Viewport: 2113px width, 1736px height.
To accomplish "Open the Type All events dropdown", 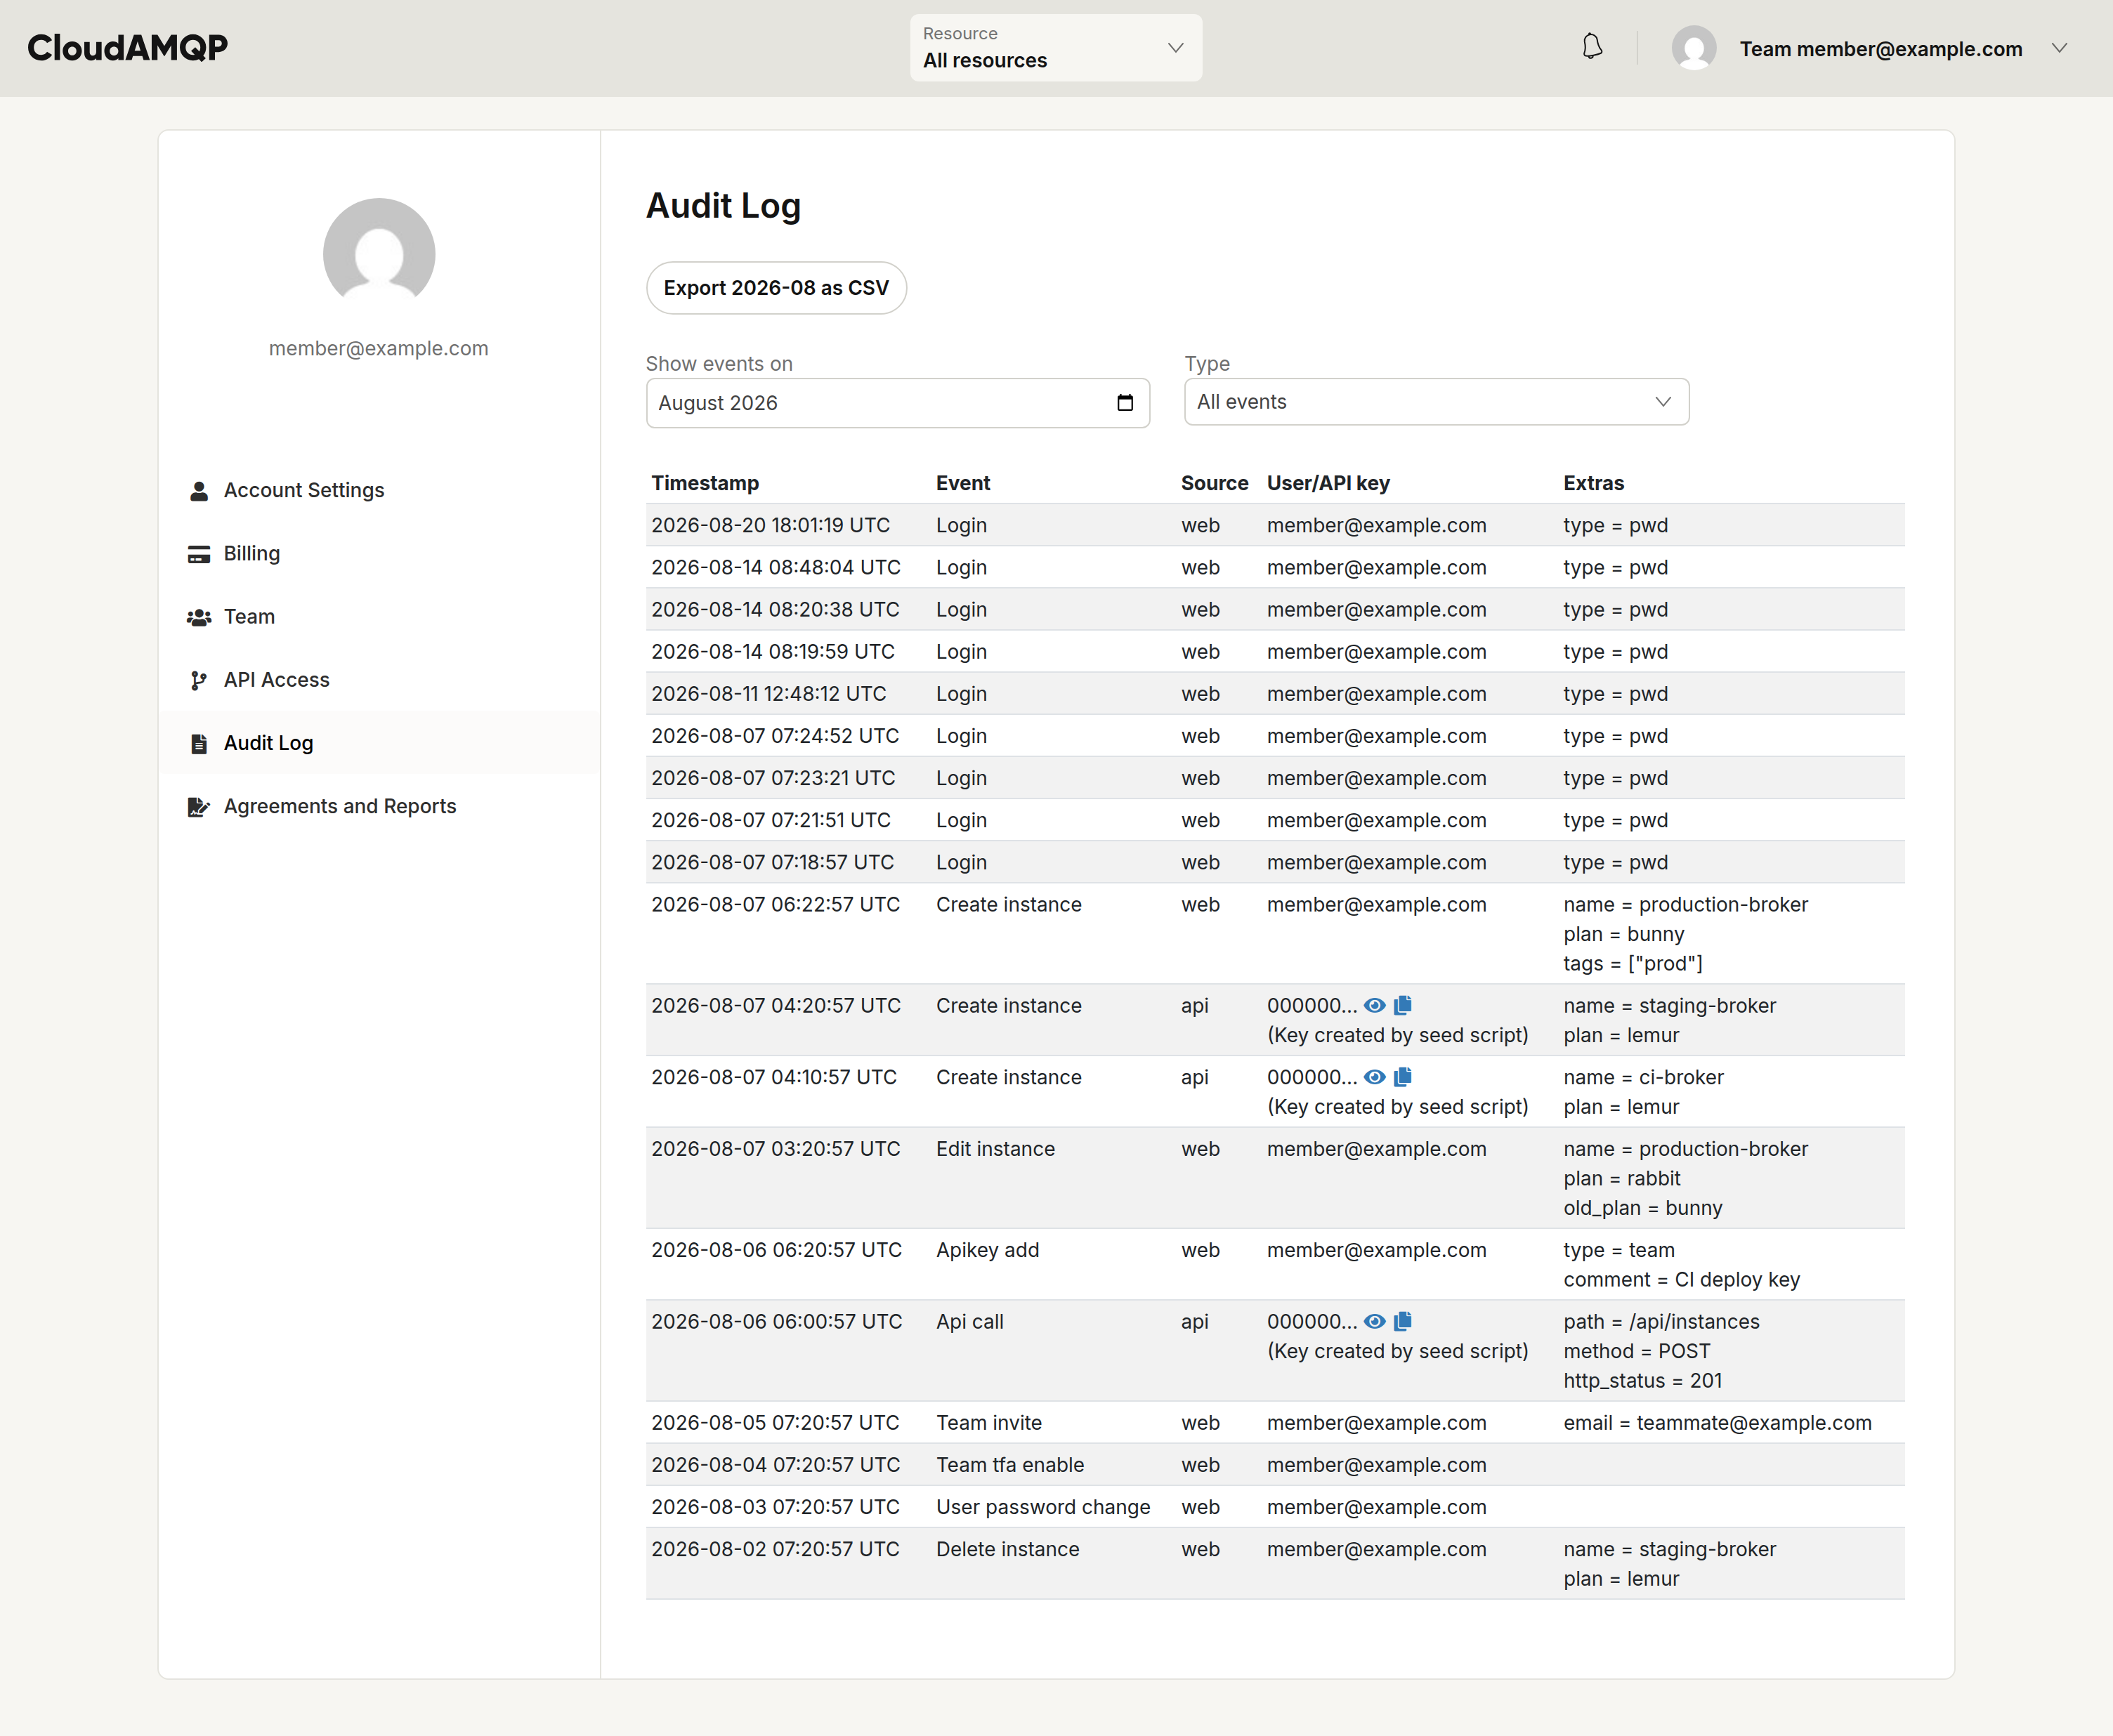I will (x=1436, y=402).
